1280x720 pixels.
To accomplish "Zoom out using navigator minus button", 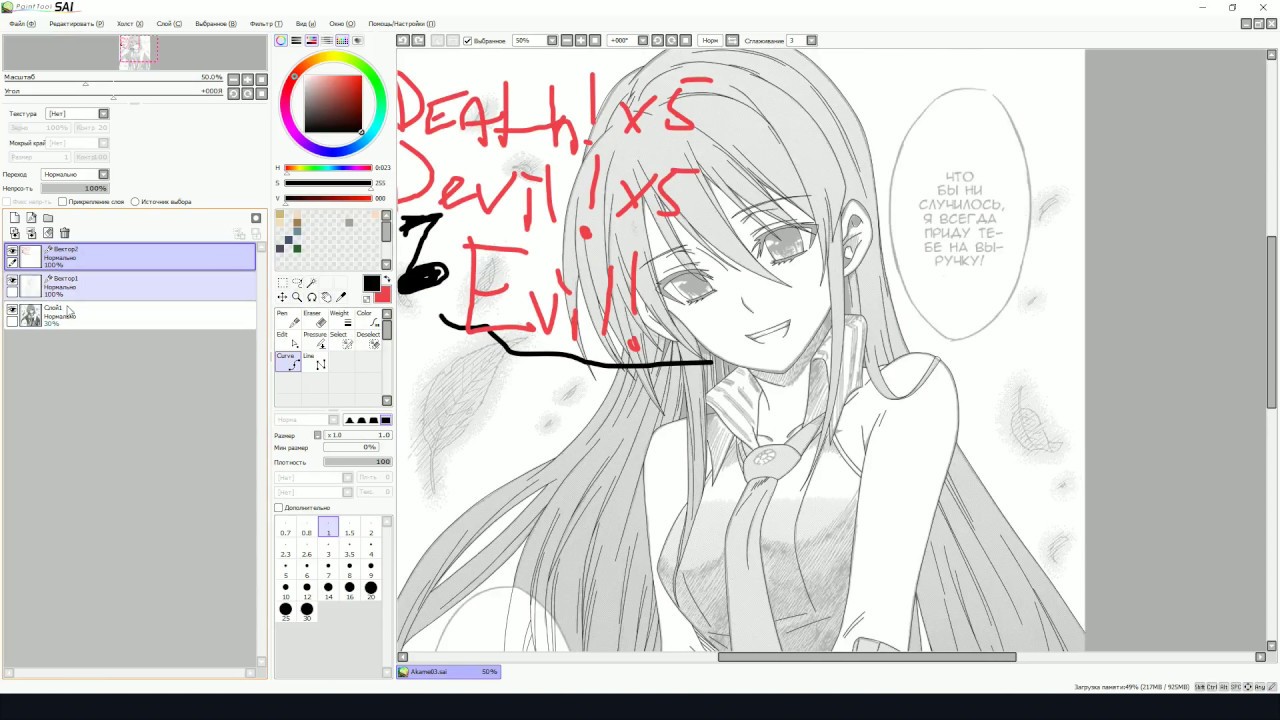I will 233,79.
